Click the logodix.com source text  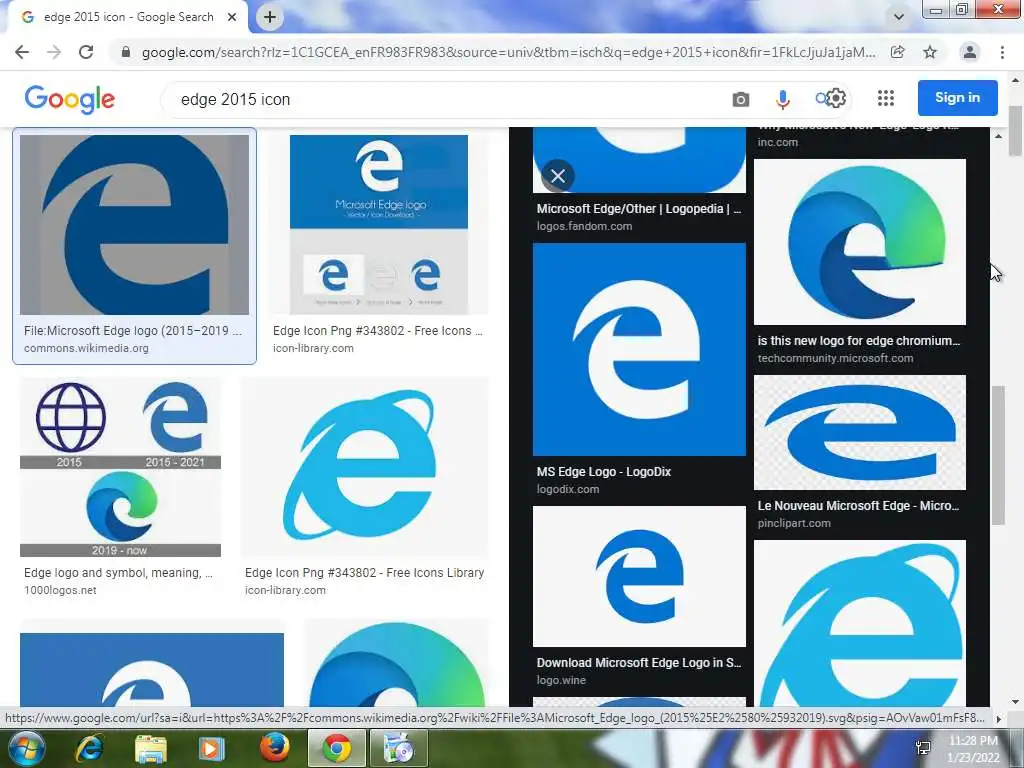coord(568,489)
